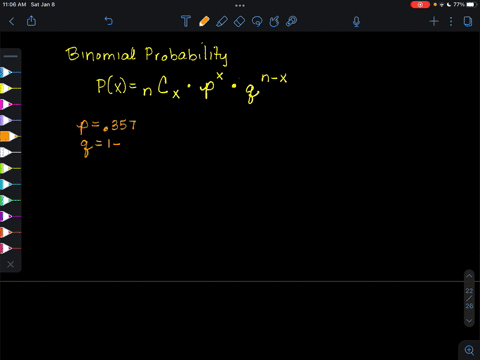
Task: Choose the lavender pen preset
Action: coord(10,120)
